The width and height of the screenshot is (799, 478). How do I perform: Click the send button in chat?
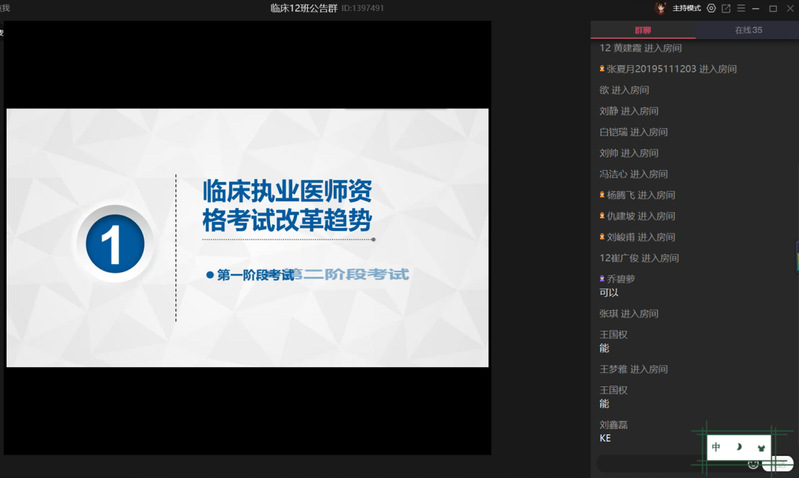(x=776, y=464)
